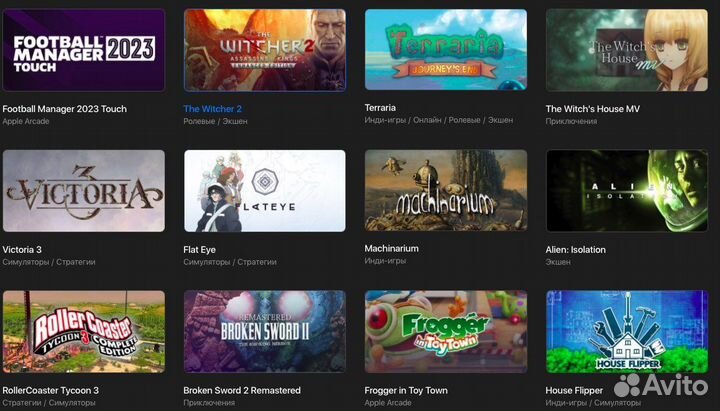Image resolution: width=720 pixels, height=411 pixels.
Task: Select the Machinarium cover art
Action: pos(446,190)
